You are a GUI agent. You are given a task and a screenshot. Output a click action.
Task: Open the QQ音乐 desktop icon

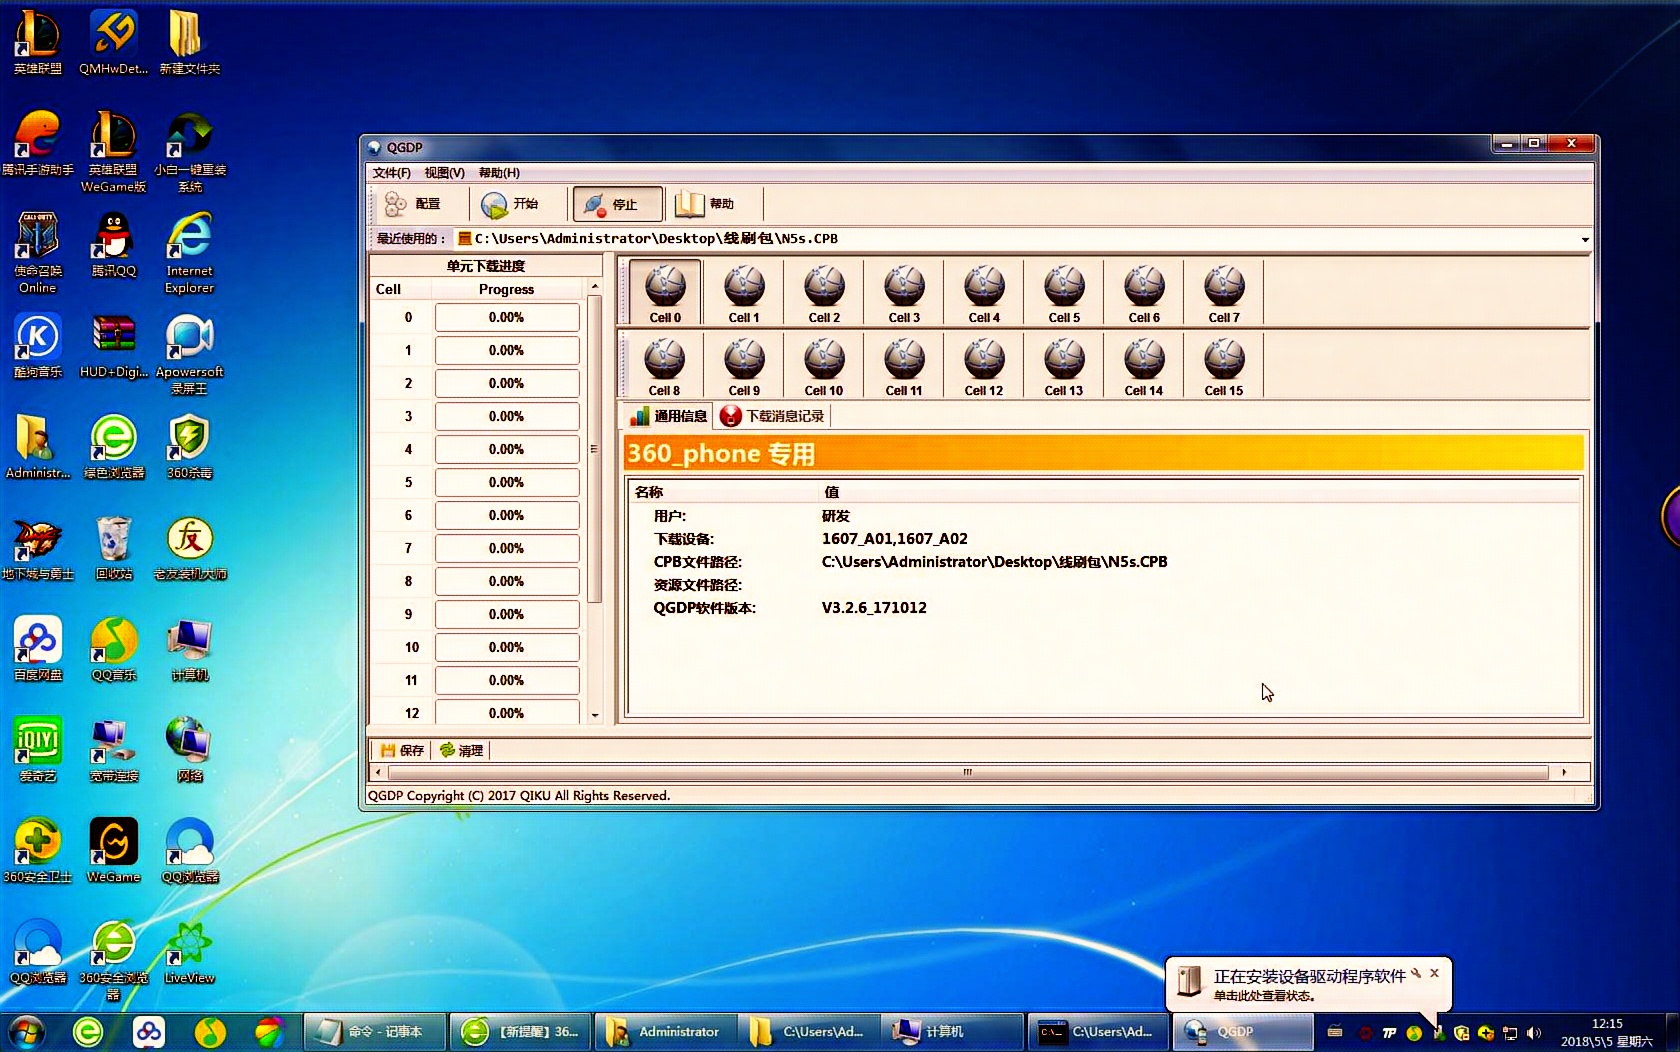pos(113,649)
